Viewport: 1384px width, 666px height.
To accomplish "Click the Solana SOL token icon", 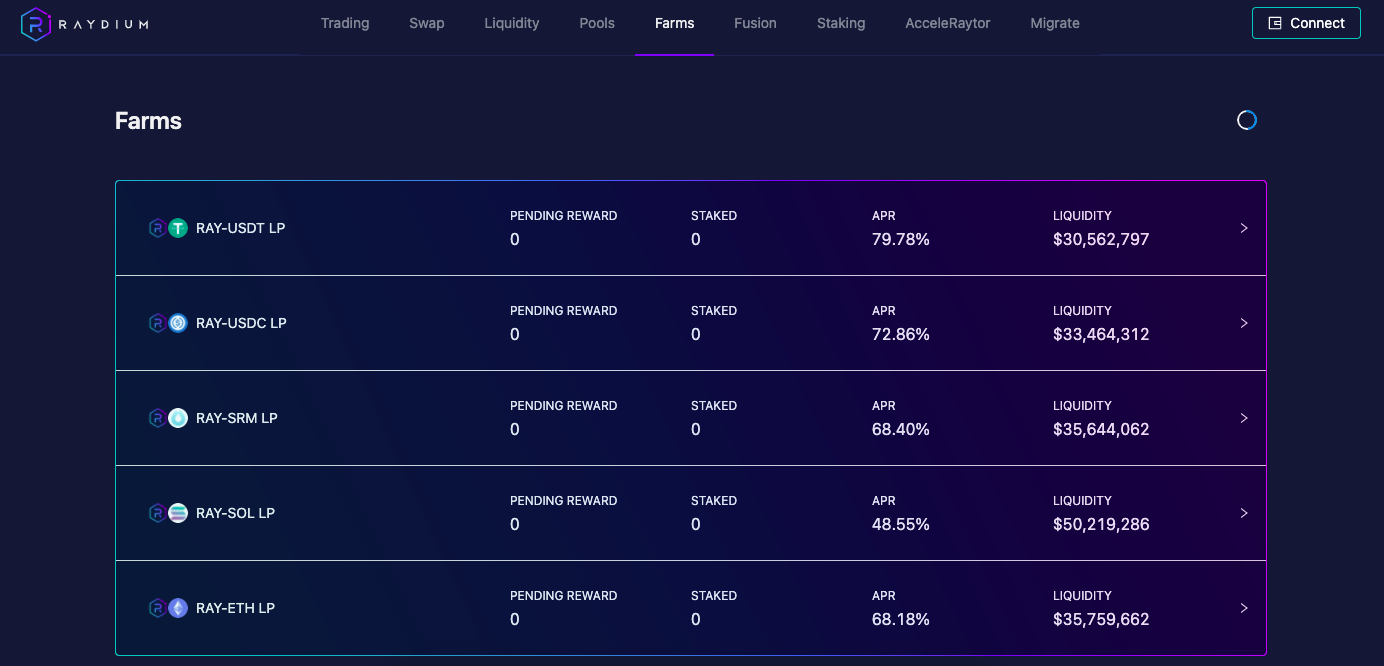I will tap(178, 513).
